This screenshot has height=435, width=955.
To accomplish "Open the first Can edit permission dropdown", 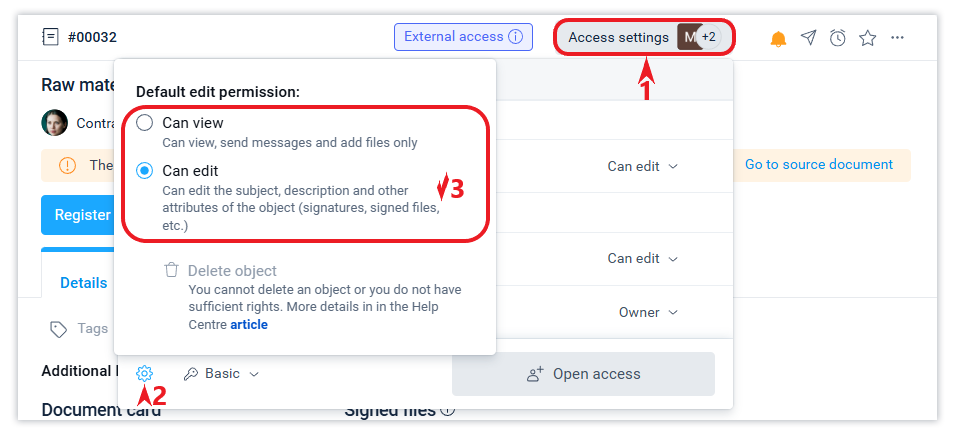I will [643, 166].
